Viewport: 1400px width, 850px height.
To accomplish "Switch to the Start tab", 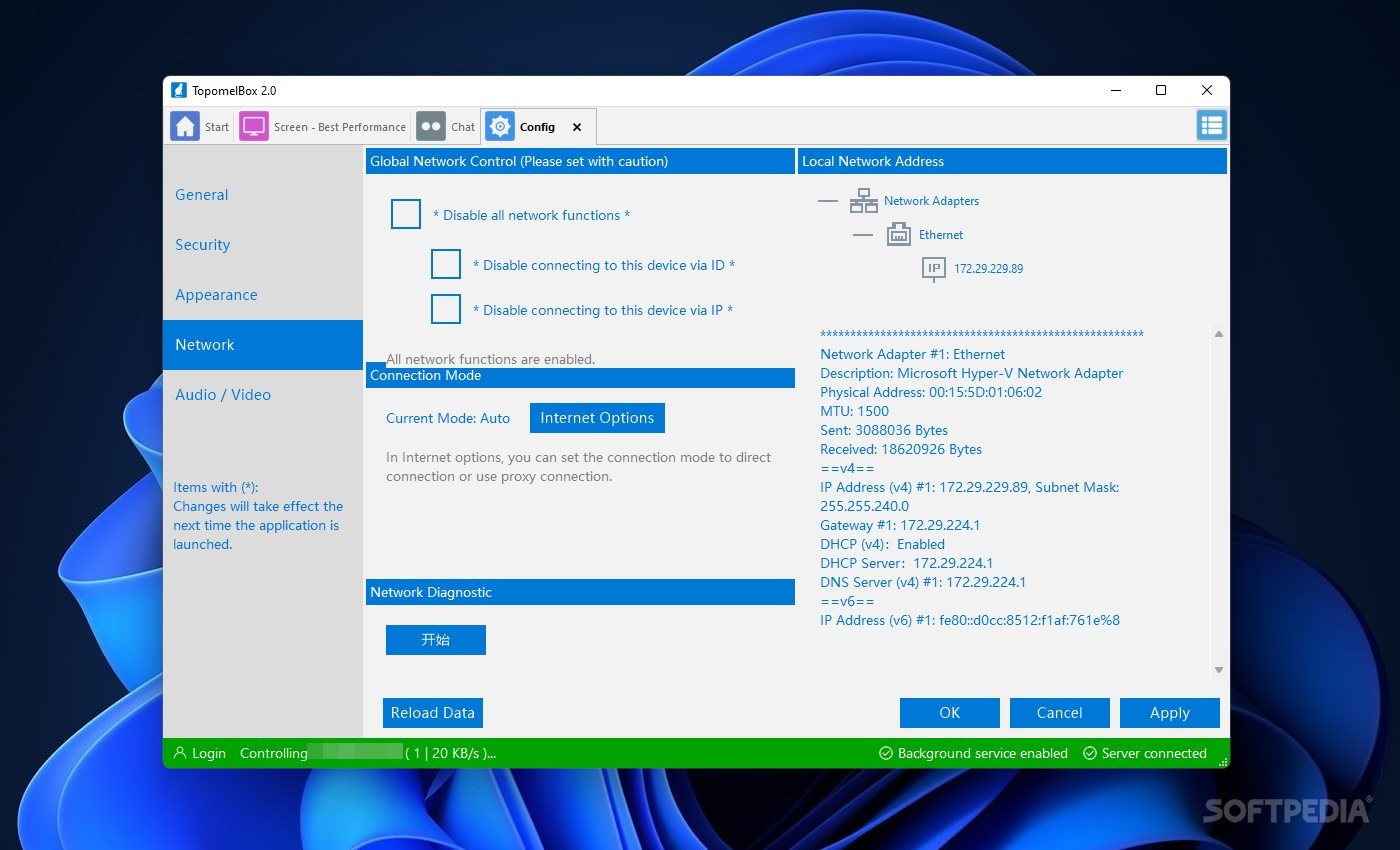I will point(200,127).
